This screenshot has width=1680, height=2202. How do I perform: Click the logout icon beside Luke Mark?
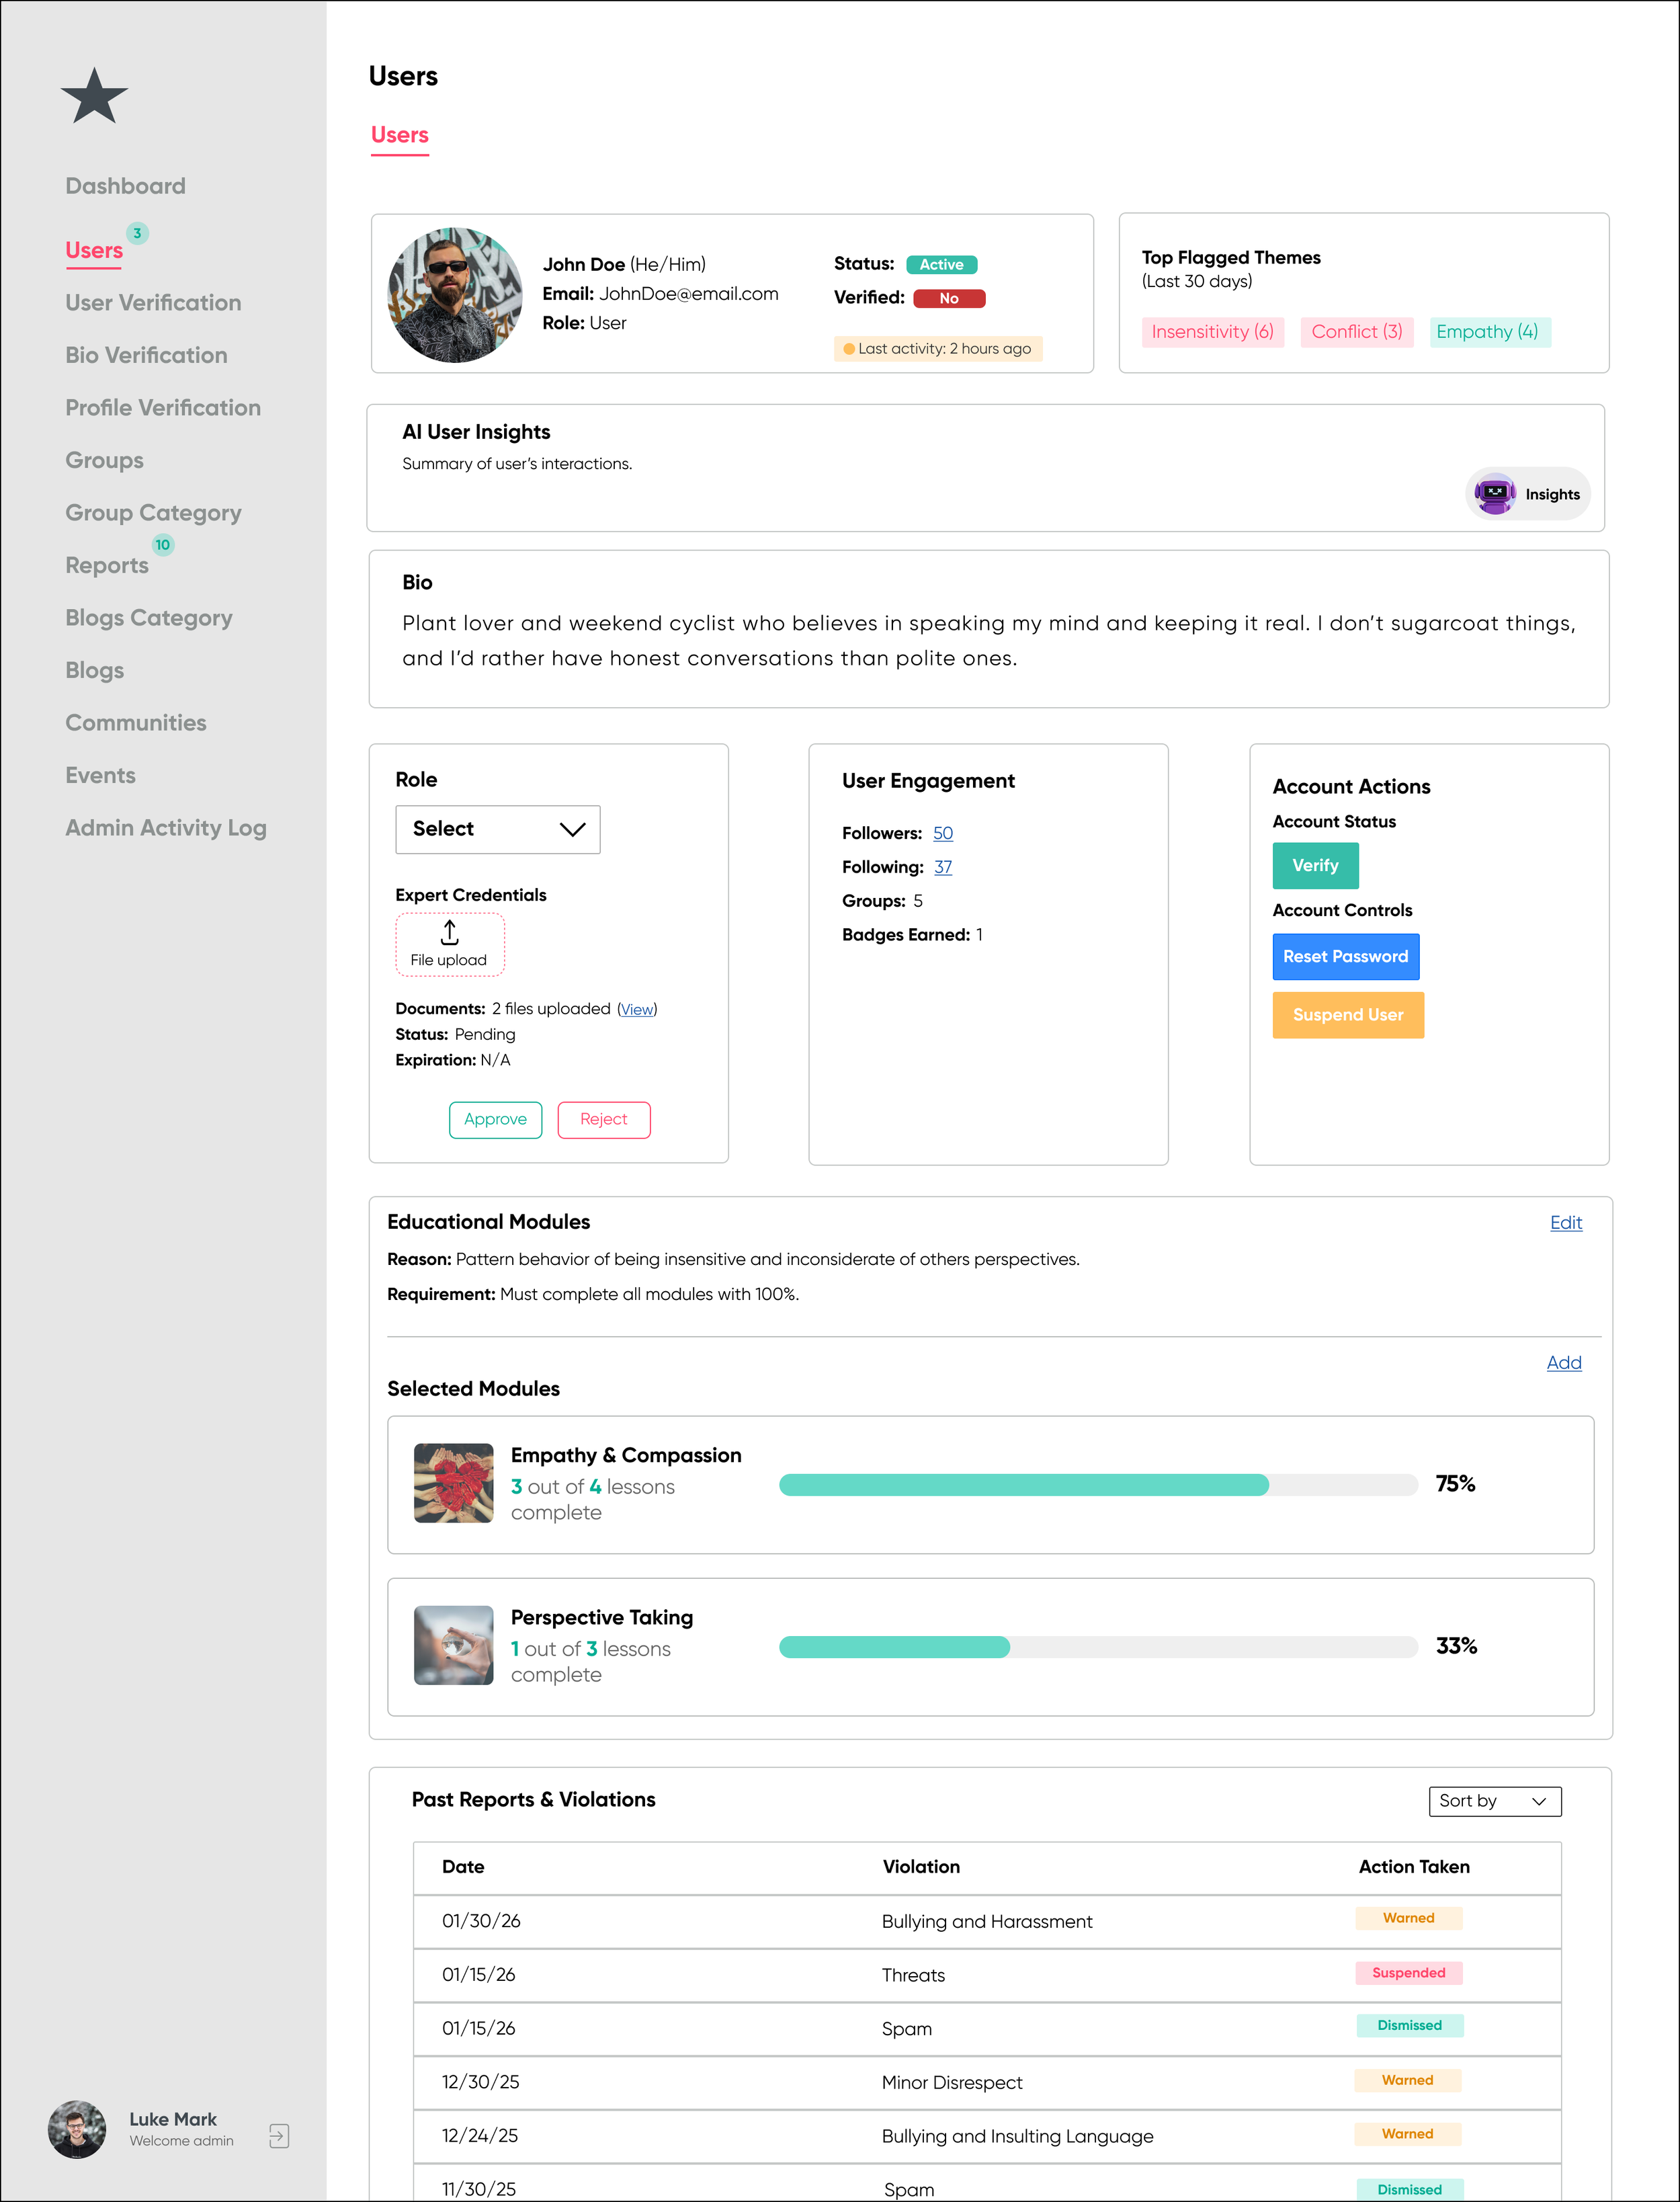[279, 2136]
